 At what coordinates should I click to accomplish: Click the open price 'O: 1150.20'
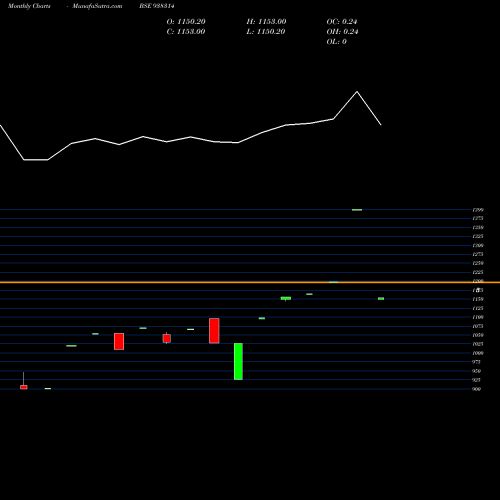click(x=186, y=22)
